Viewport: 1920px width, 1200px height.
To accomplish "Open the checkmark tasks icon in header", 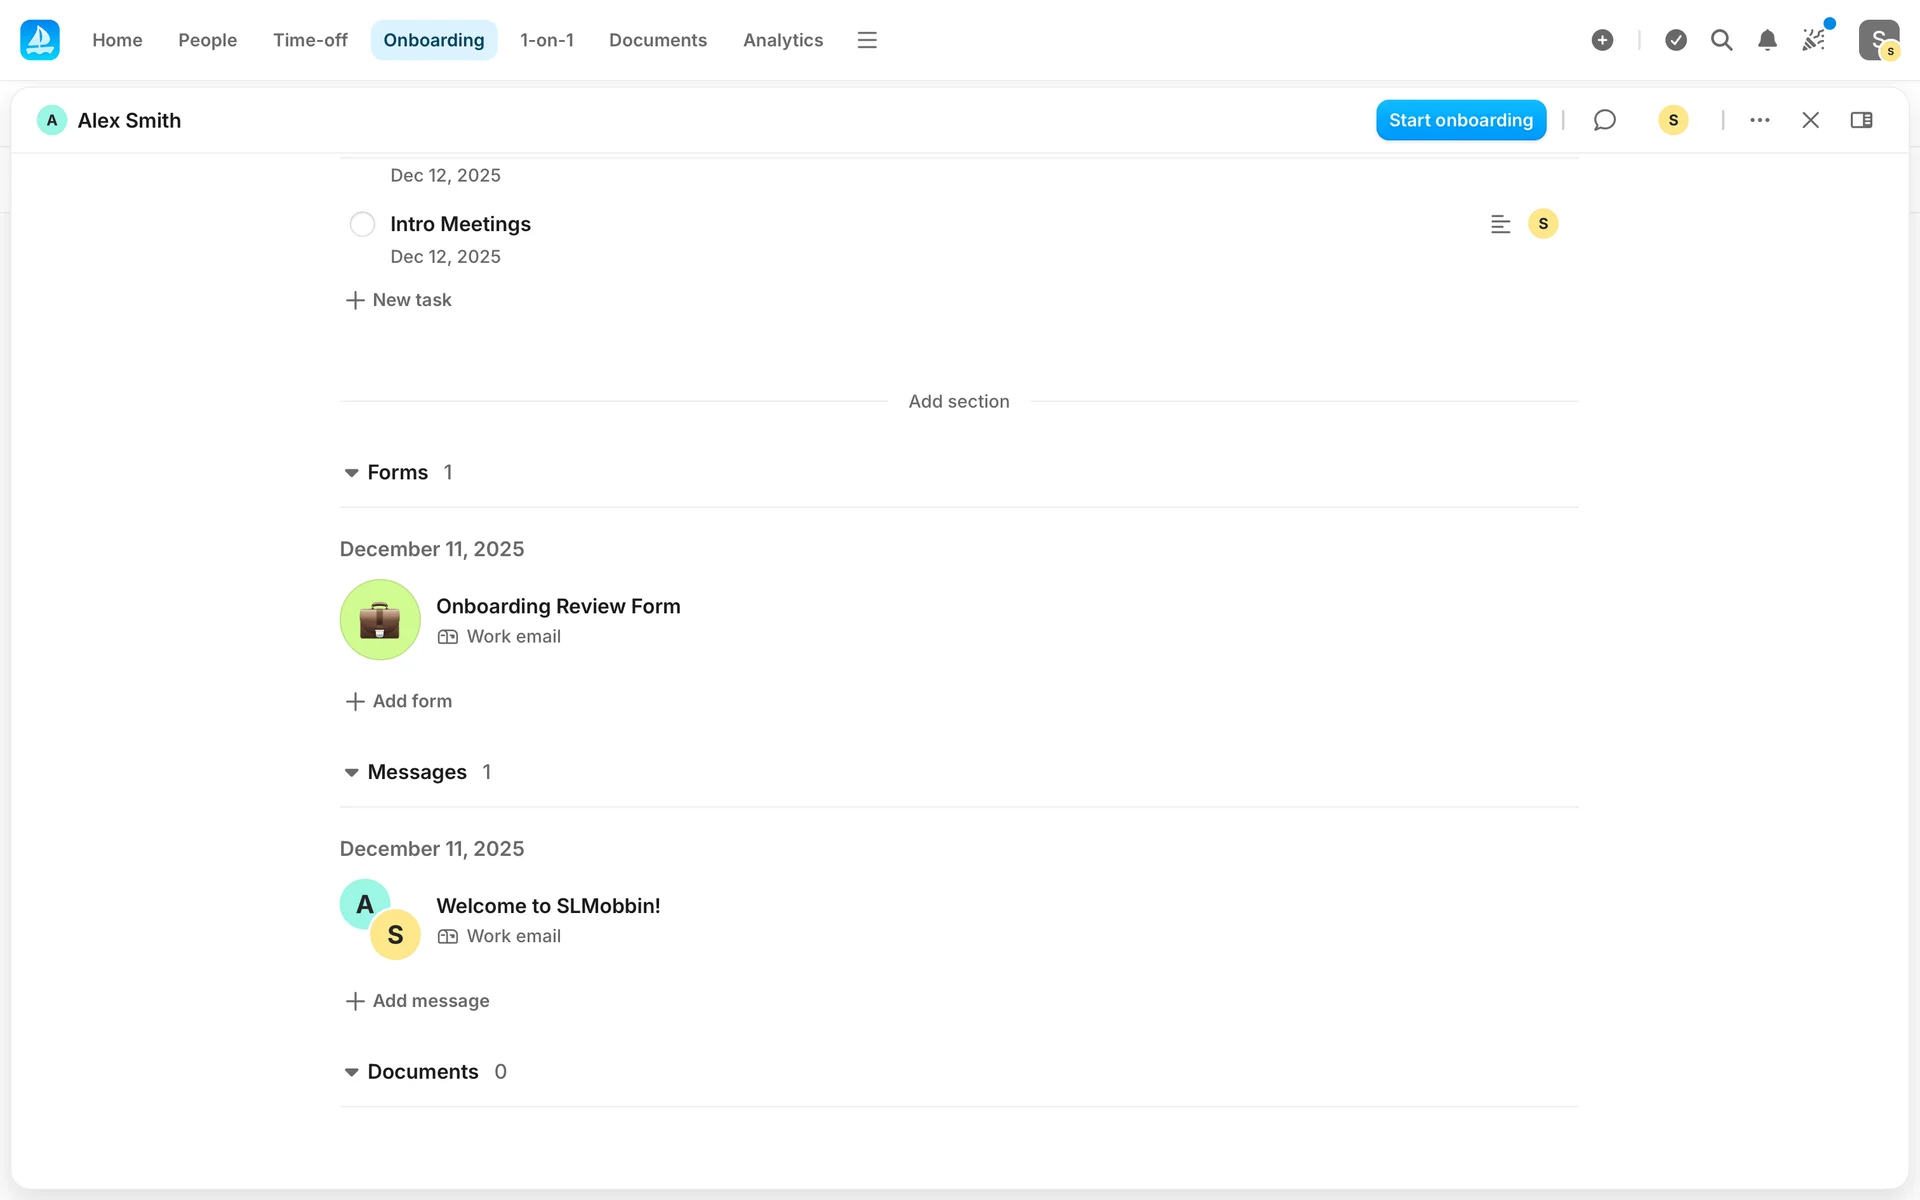I will coord(1676,40).
